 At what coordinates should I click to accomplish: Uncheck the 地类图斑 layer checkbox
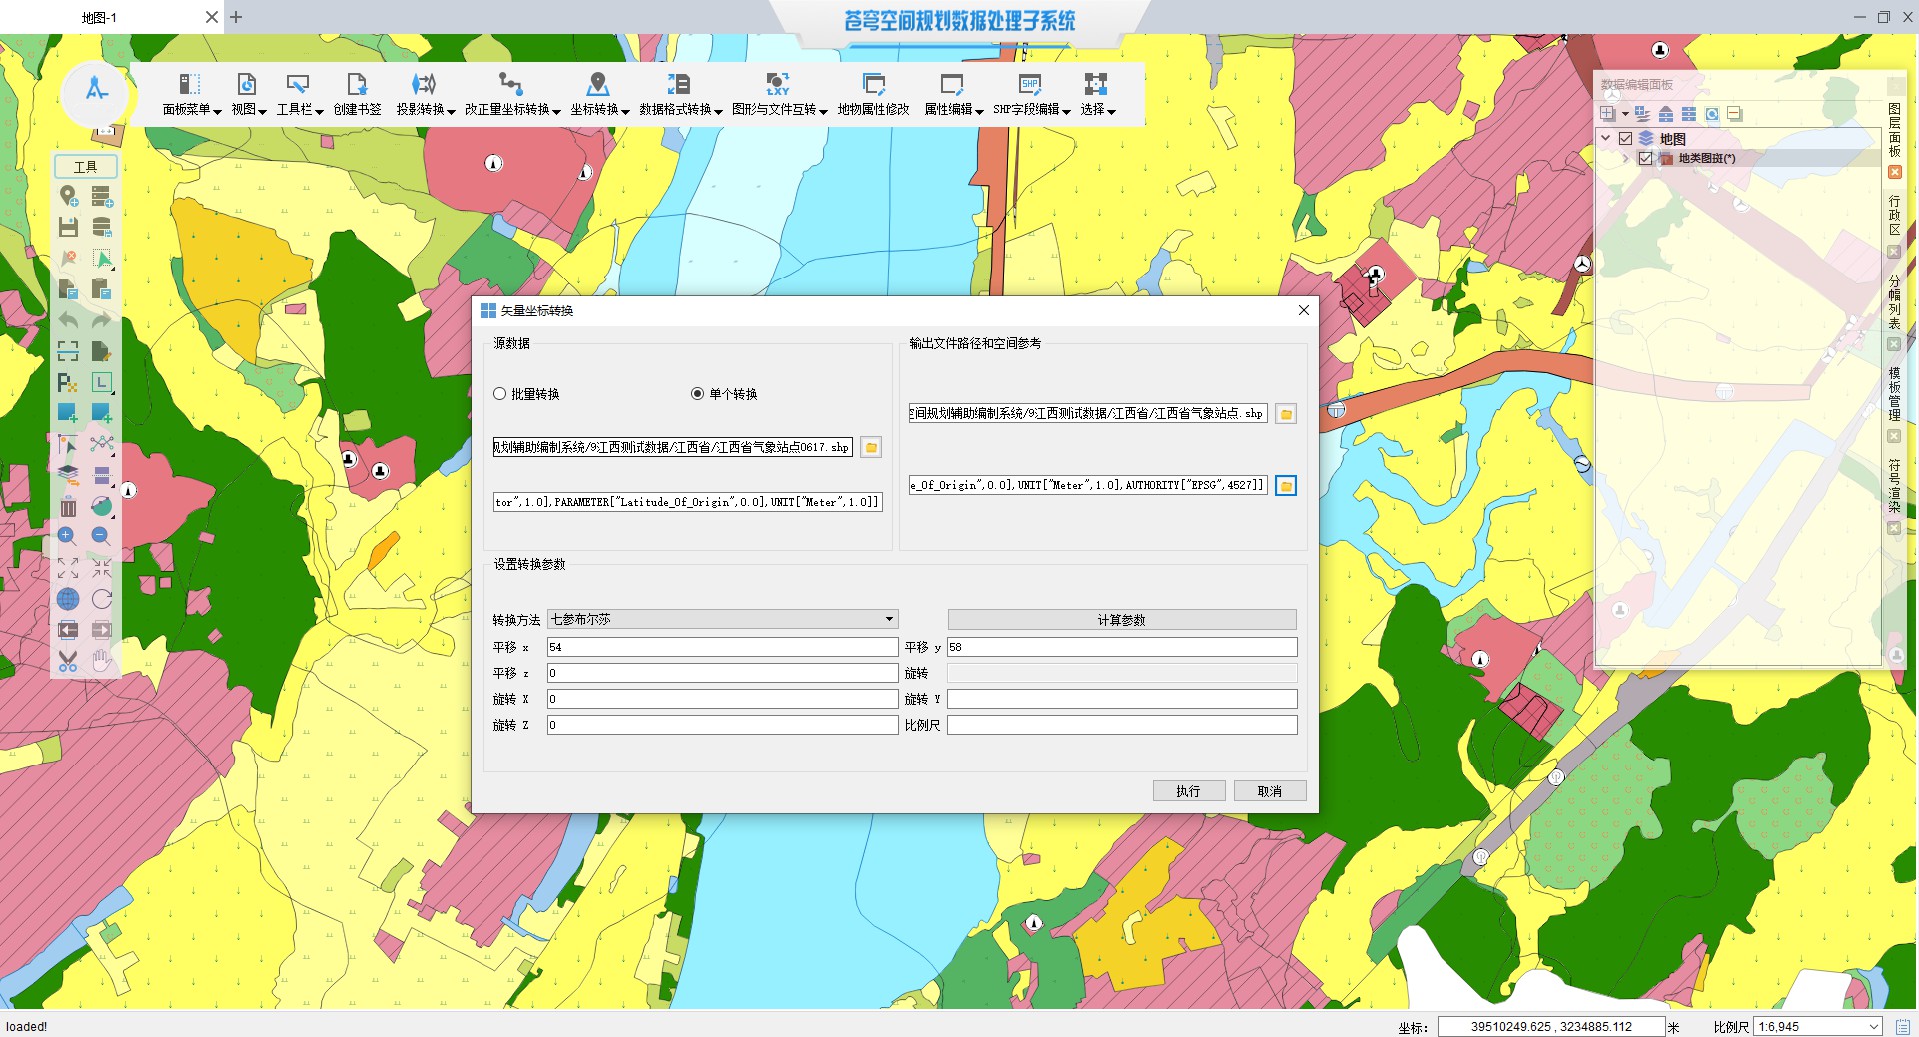pyautogui.click(x=1645, y=158)
